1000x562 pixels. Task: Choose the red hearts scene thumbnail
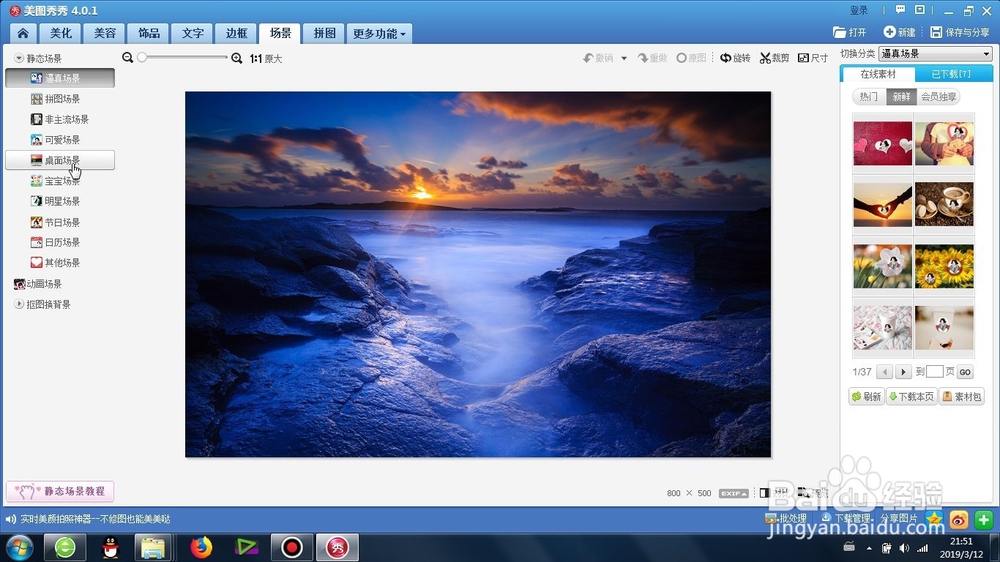(x=883, y=144)
